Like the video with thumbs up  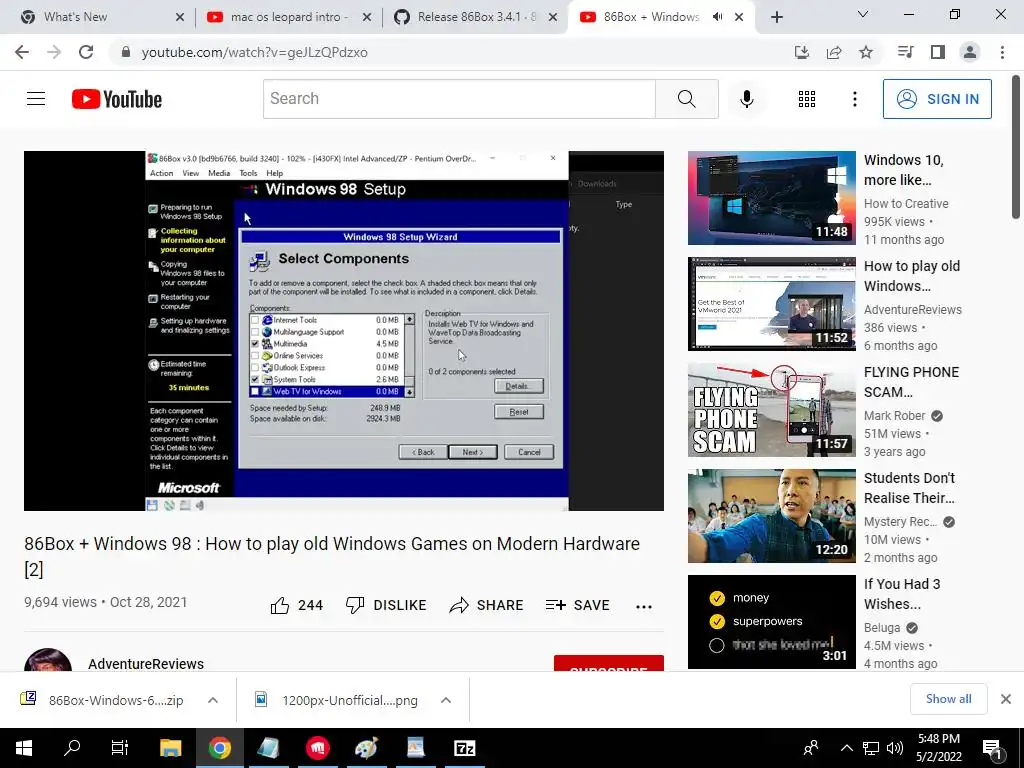pos(296,605)
